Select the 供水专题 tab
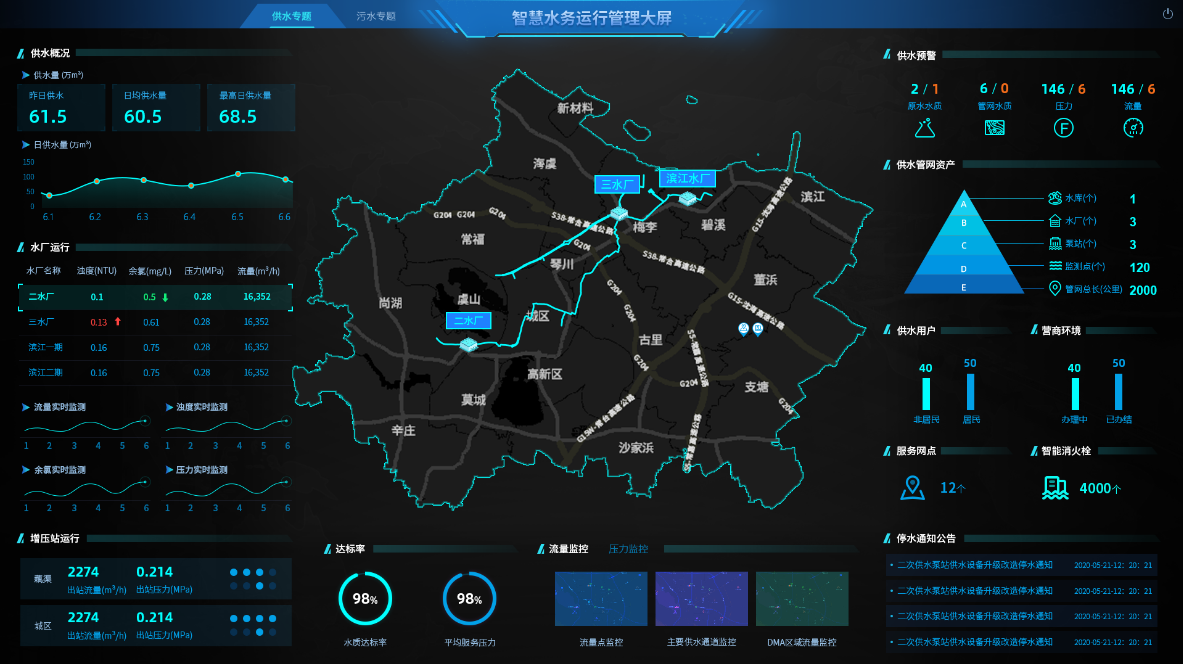Viewport: 1183px width, 664px height. (x=291, y=17)
